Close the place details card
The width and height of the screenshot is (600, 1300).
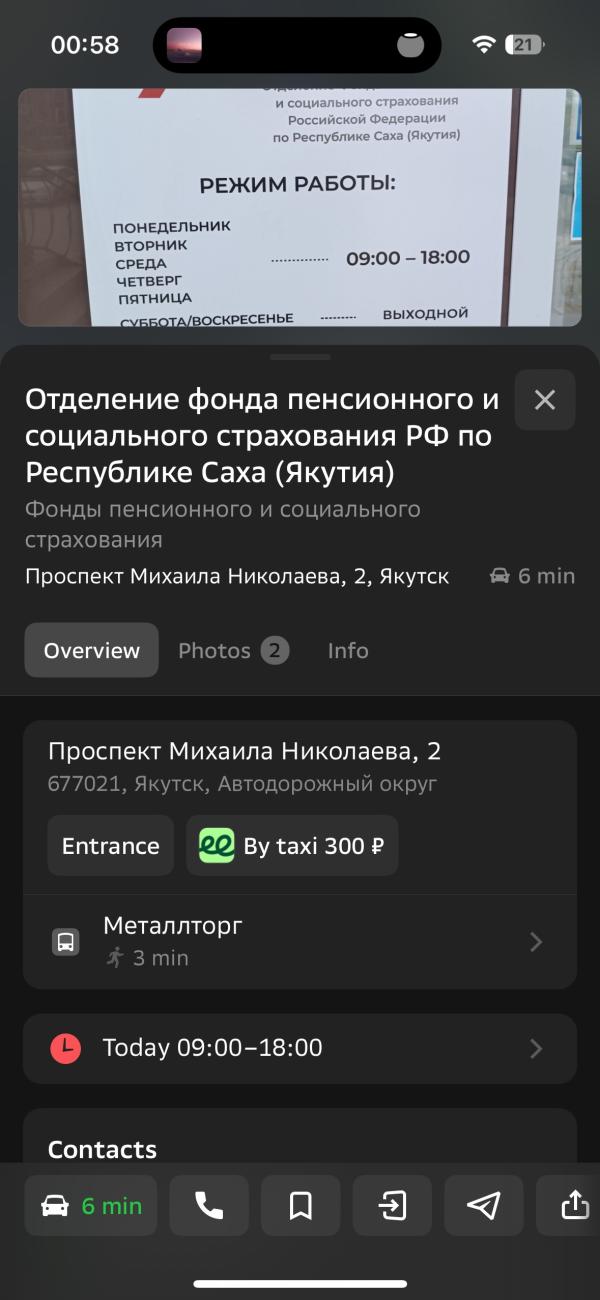tap(545, 400)
